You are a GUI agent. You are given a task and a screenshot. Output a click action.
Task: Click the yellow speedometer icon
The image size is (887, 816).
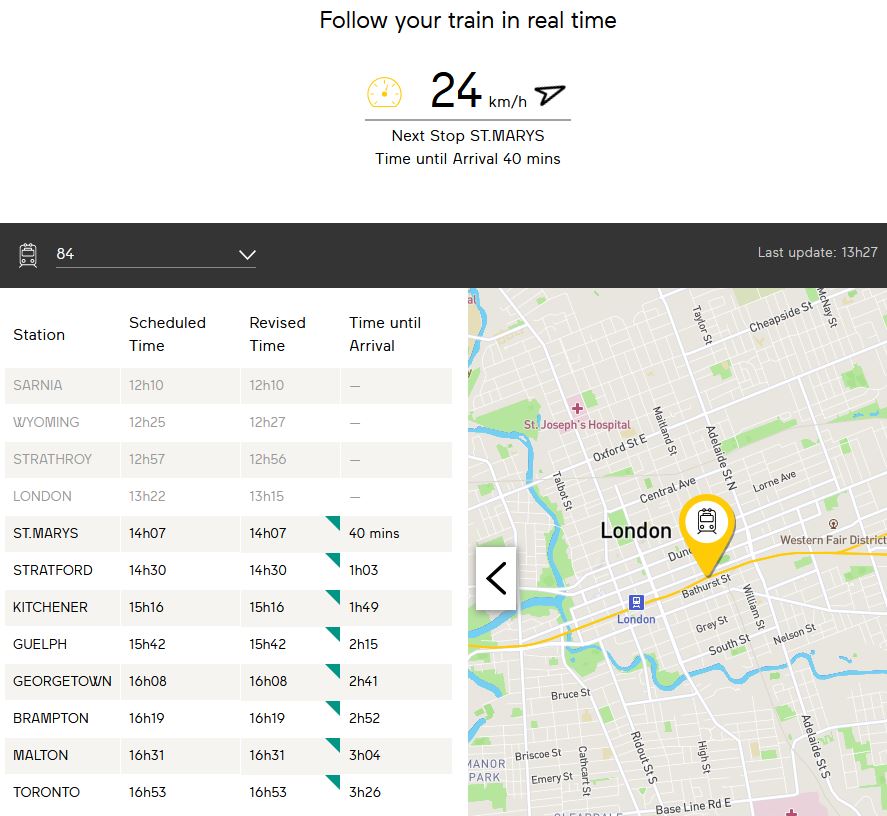tap(384, 92)
